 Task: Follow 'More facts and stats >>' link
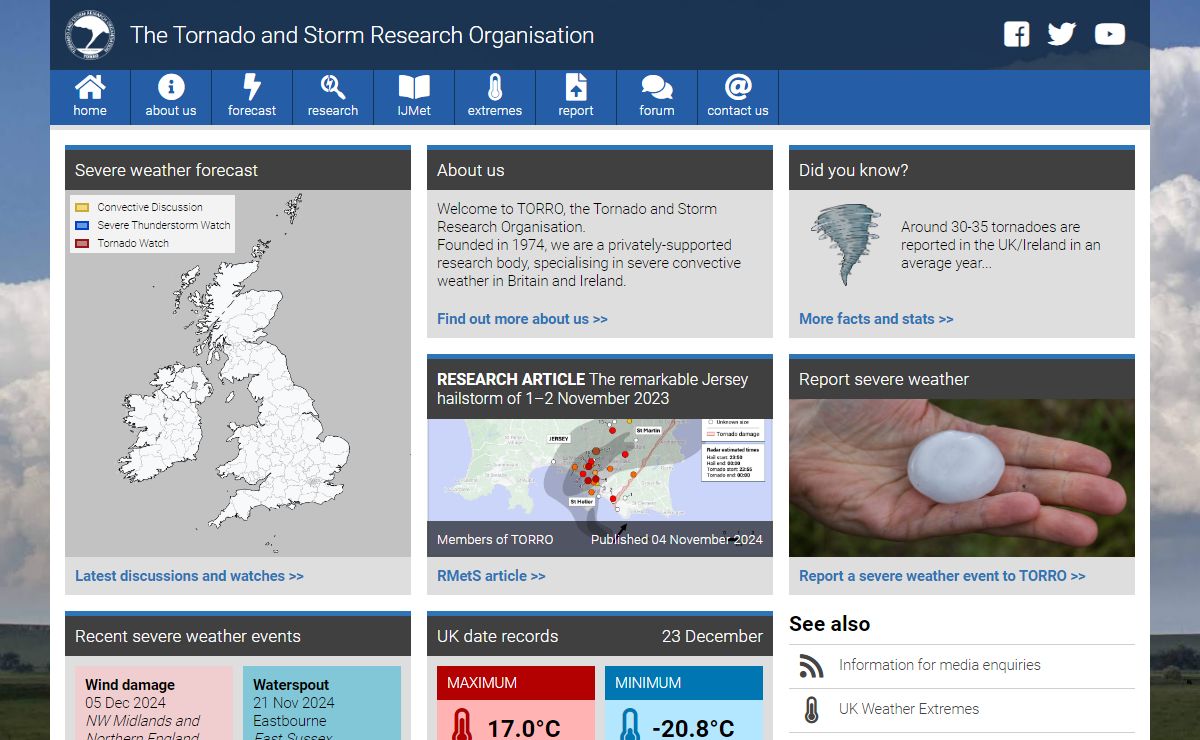coord(876,319)
